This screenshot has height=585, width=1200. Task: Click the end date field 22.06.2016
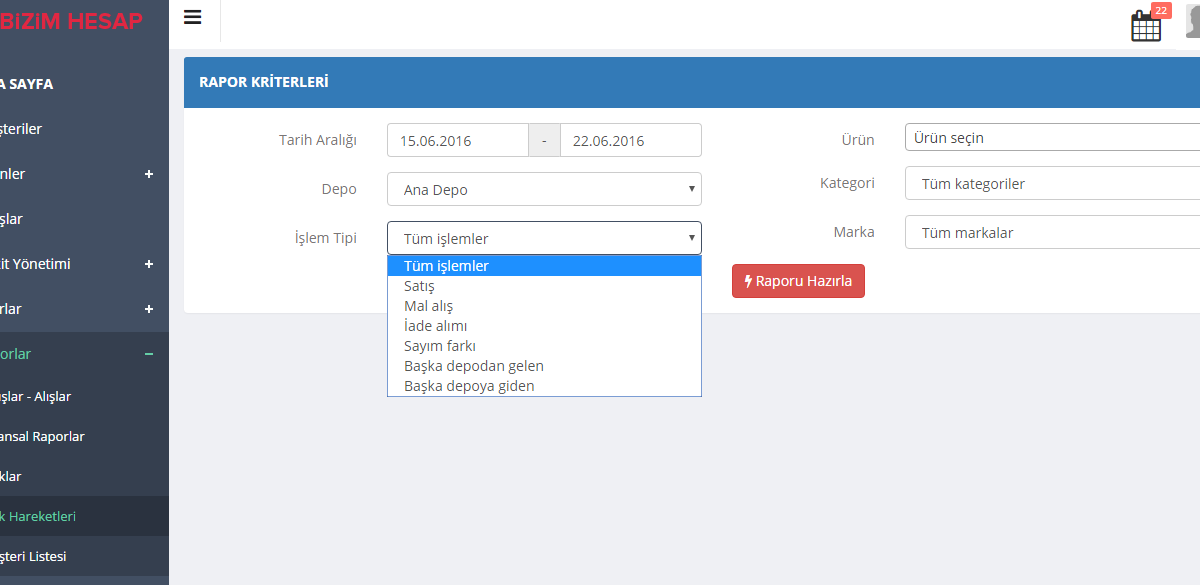[x=630, y=139]
